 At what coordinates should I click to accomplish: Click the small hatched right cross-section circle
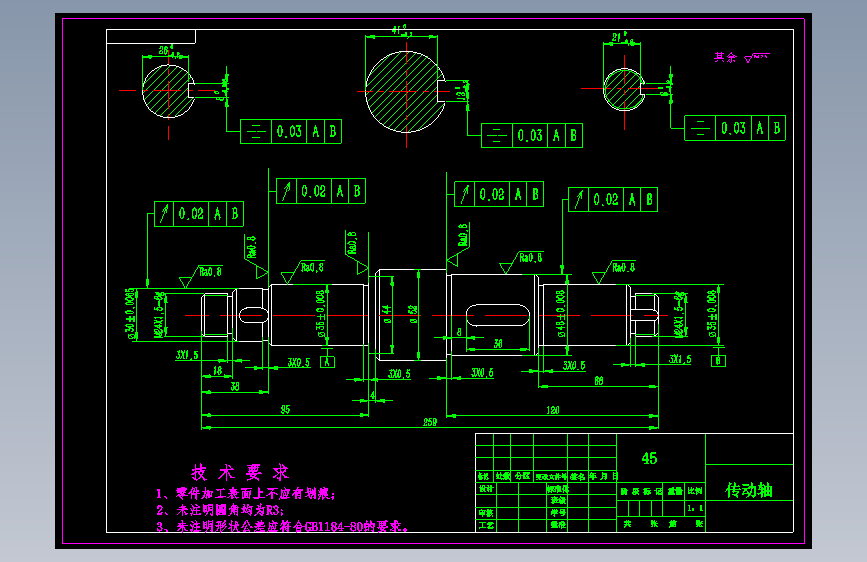624,89
